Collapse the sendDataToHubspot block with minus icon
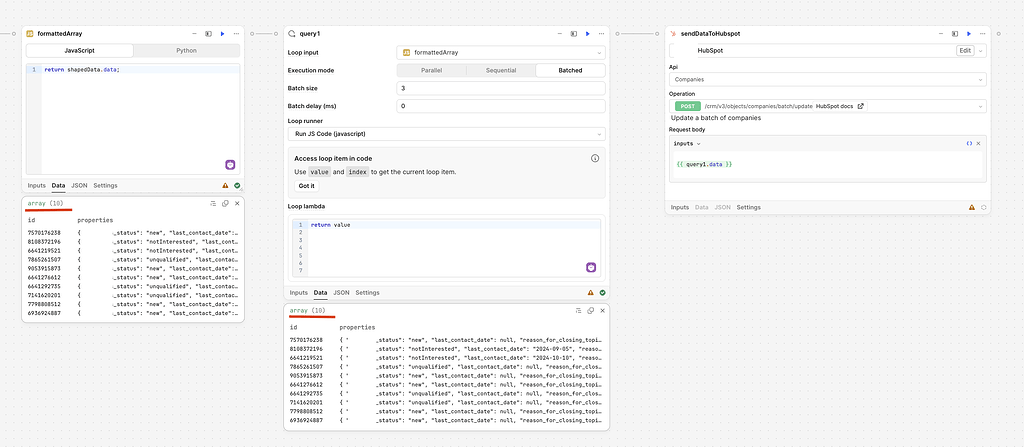 click(x=941, y=33)
